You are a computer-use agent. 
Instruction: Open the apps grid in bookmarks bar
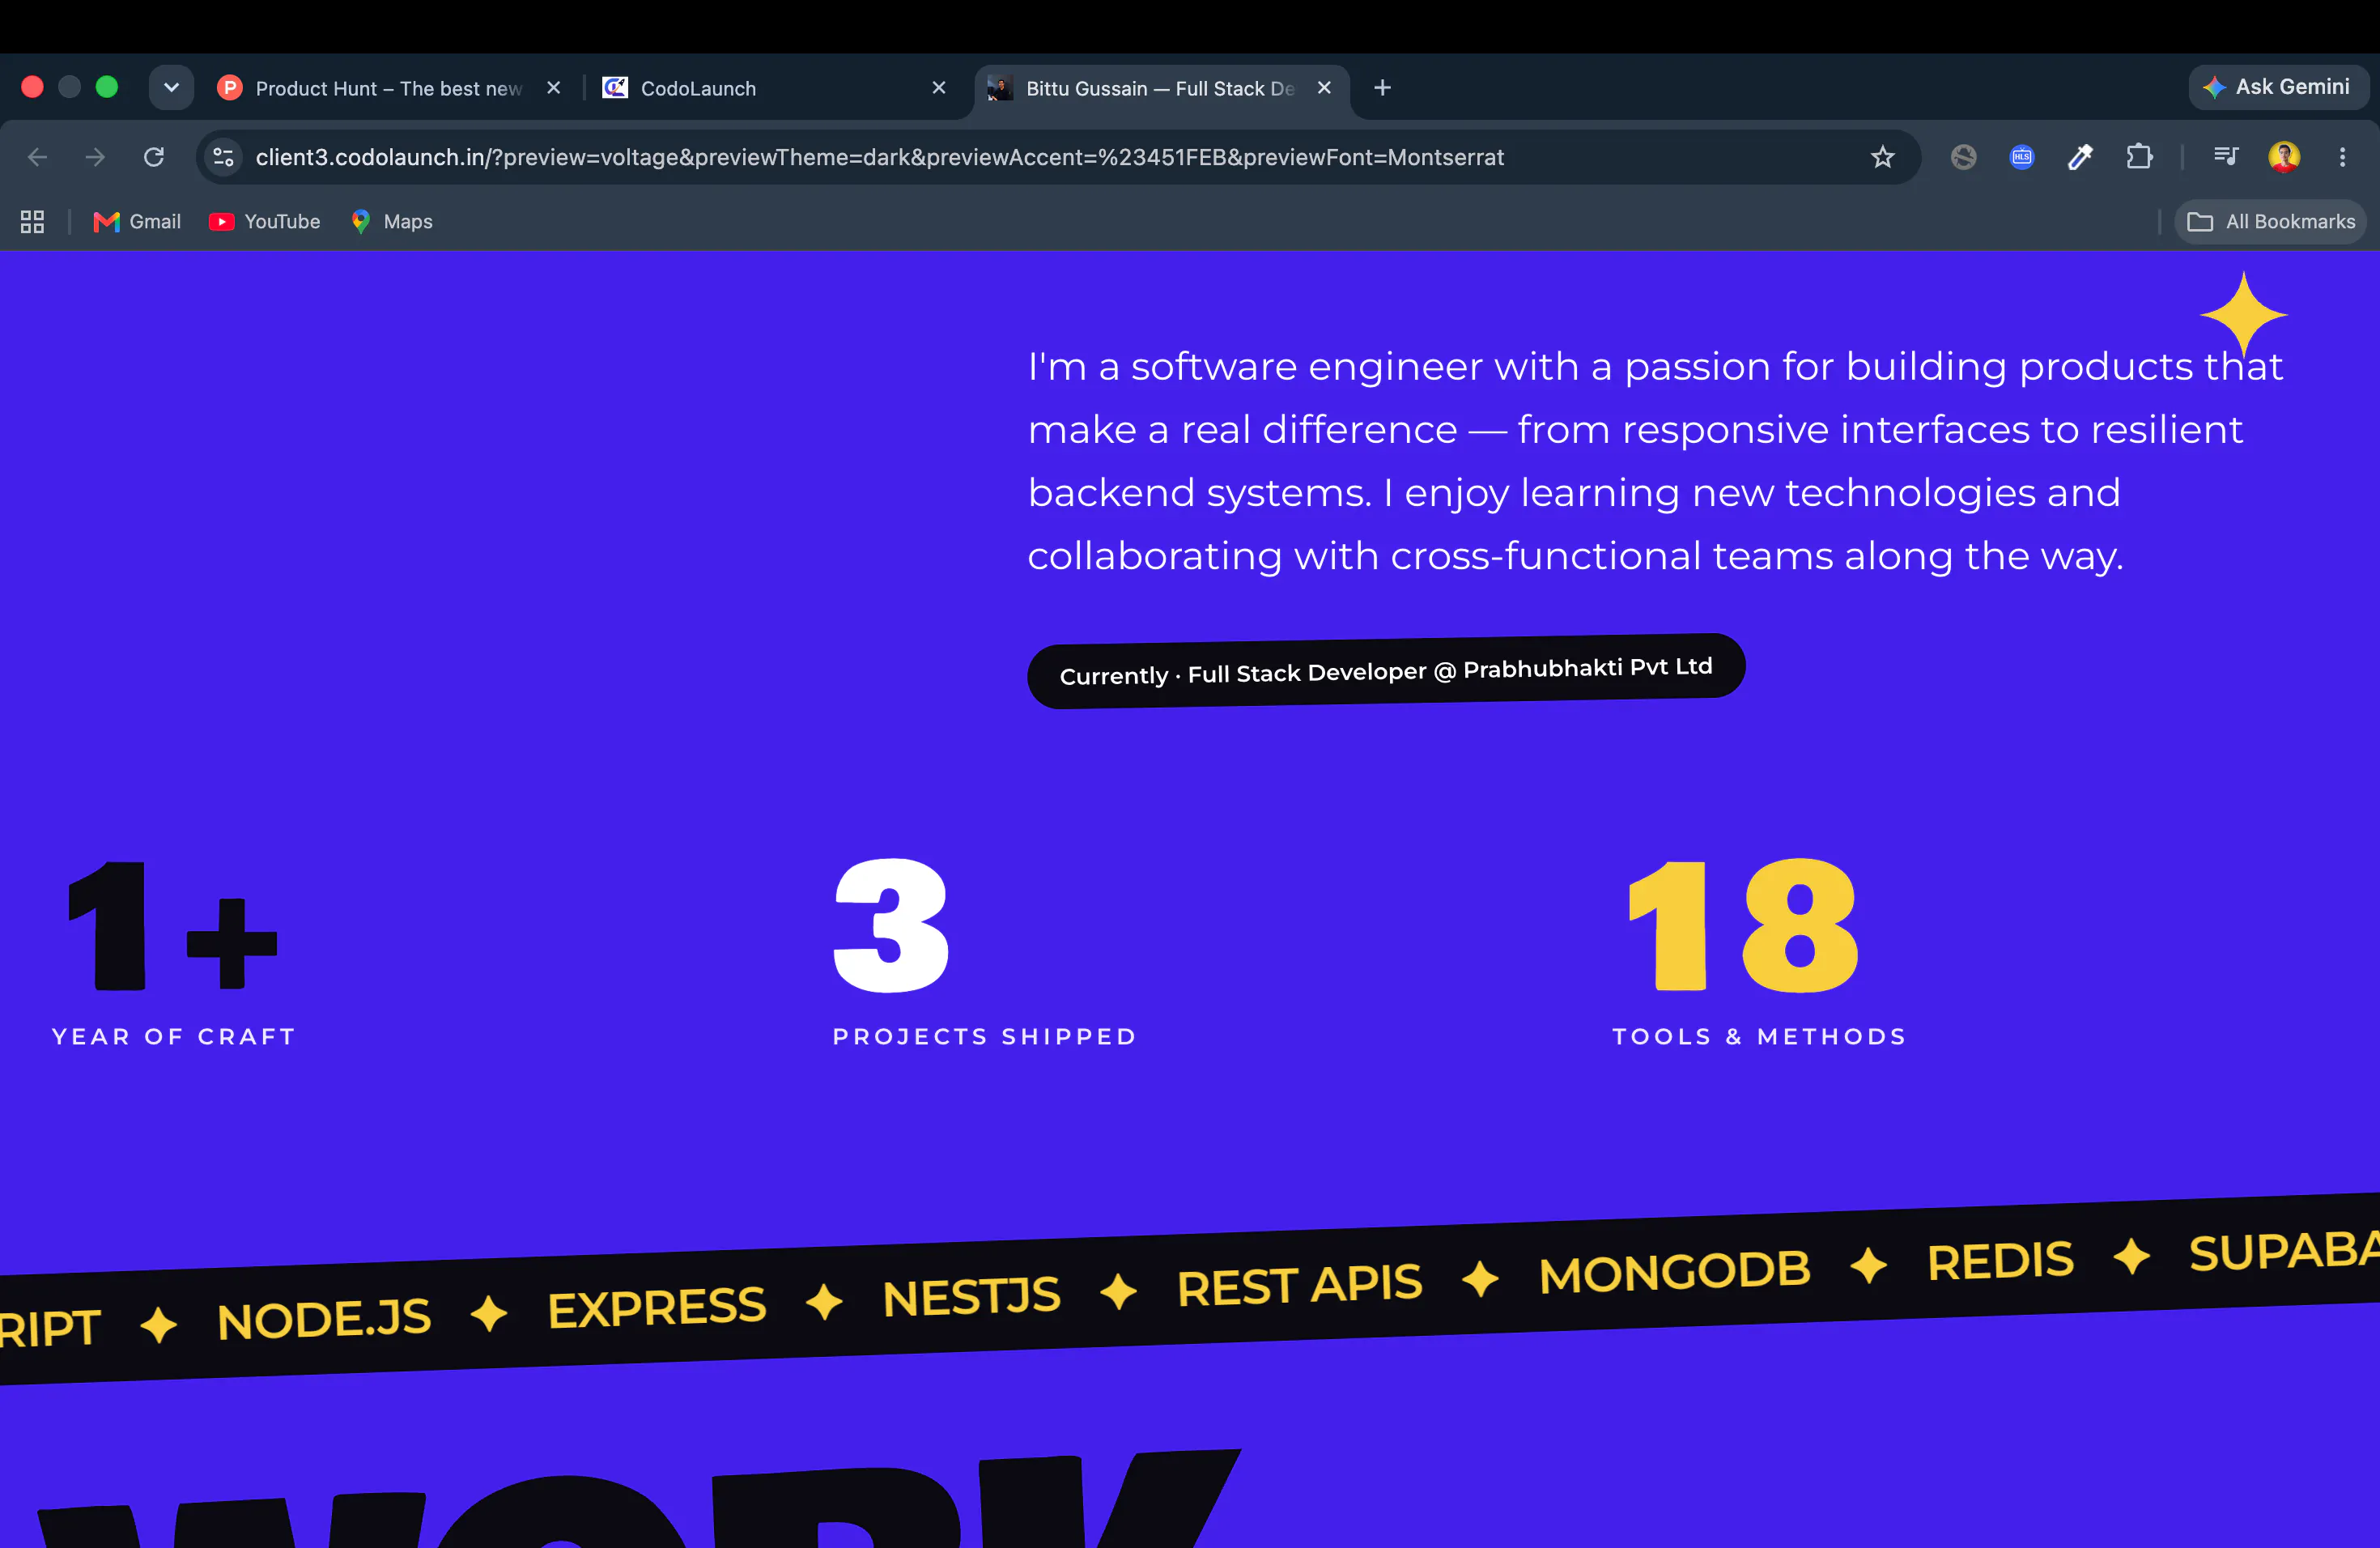[x=32, y=222]
